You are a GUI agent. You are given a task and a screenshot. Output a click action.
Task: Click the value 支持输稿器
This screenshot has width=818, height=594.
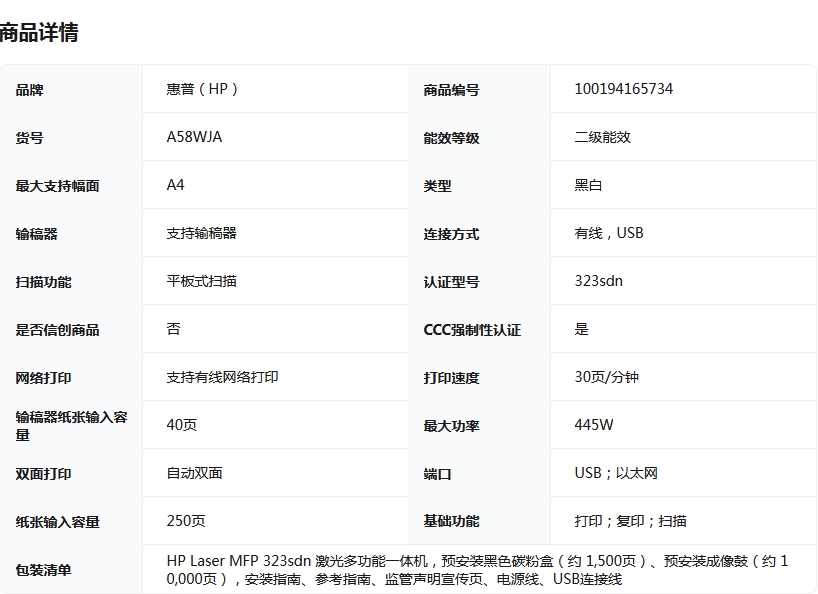pyautogui.click(x=201, y=233)
